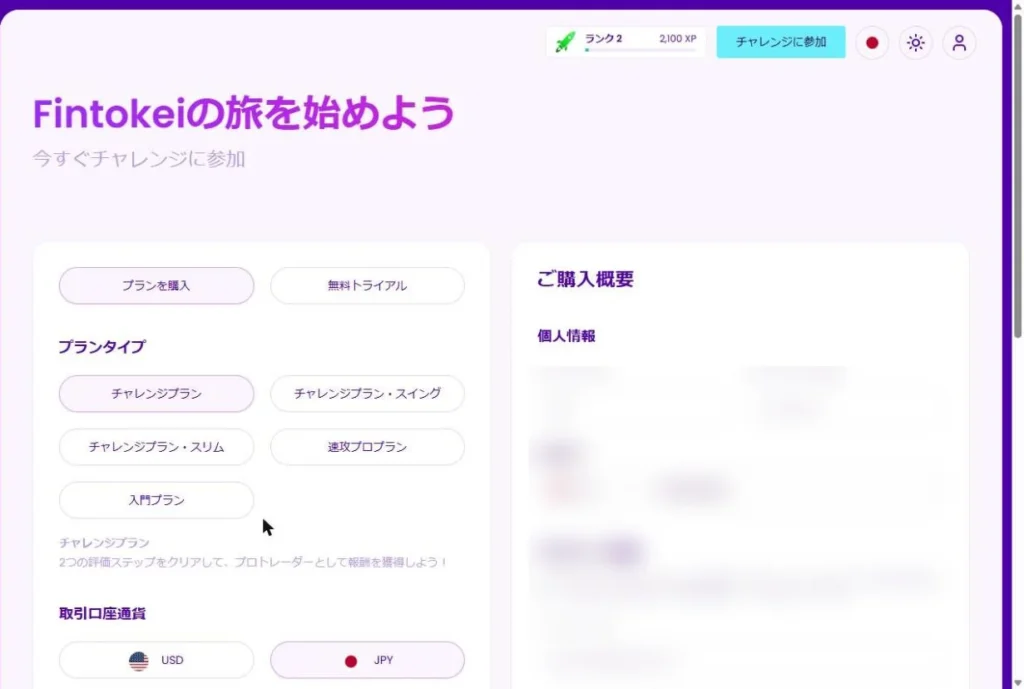Click the rank XP progress bar
The image size is (1024, 689).
click(x=640, y=50)
